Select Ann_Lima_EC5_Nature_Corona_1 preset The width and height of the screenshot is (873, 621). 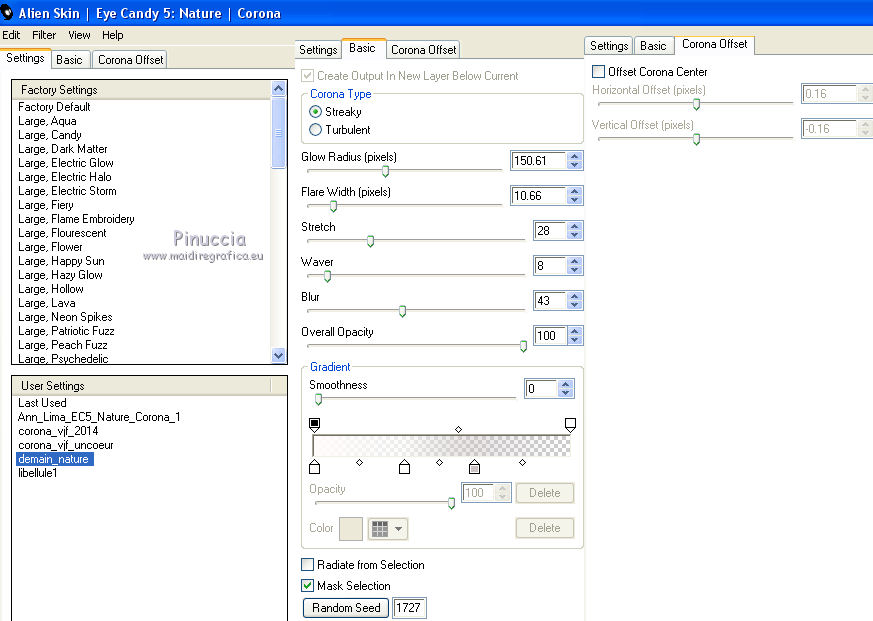[x=99, y=417]
